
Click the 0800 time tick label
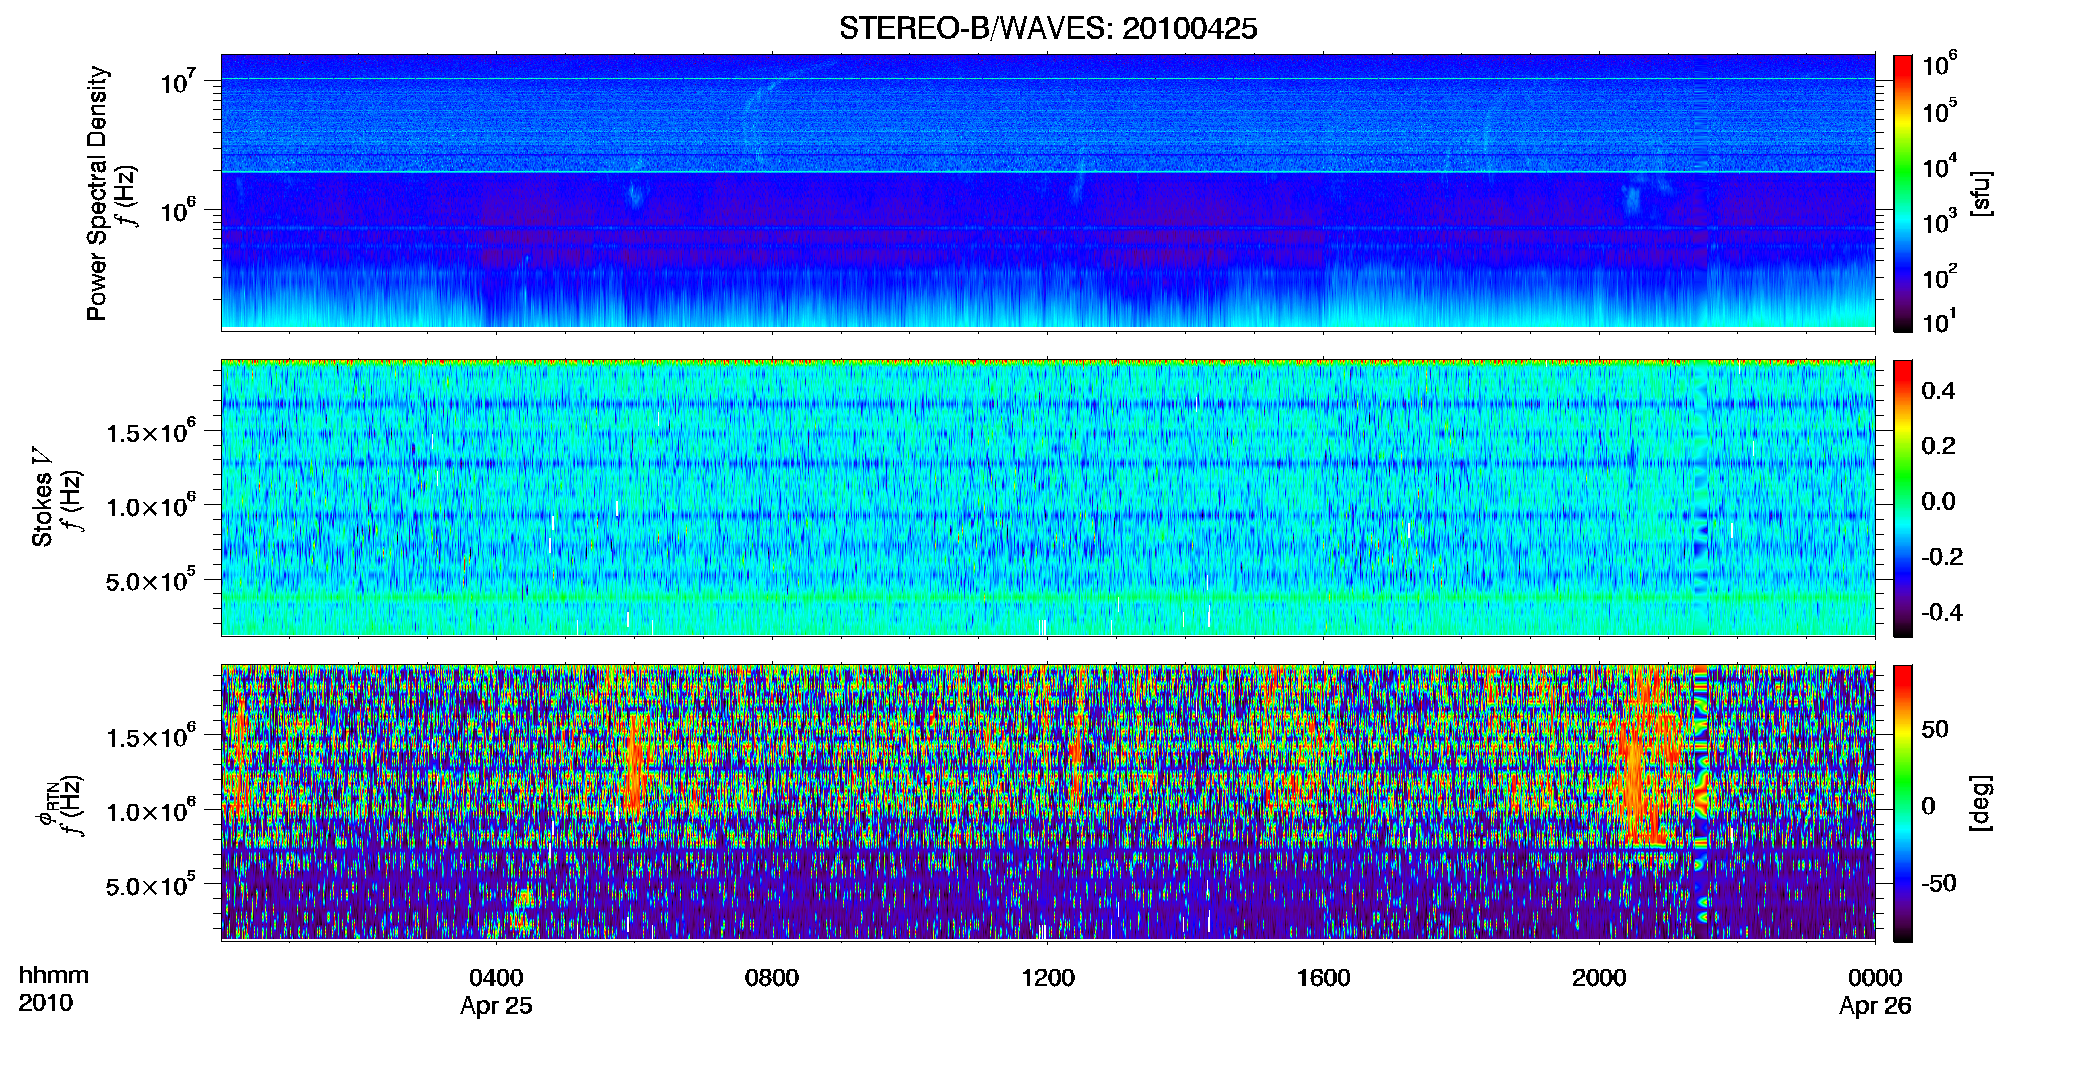772,978
